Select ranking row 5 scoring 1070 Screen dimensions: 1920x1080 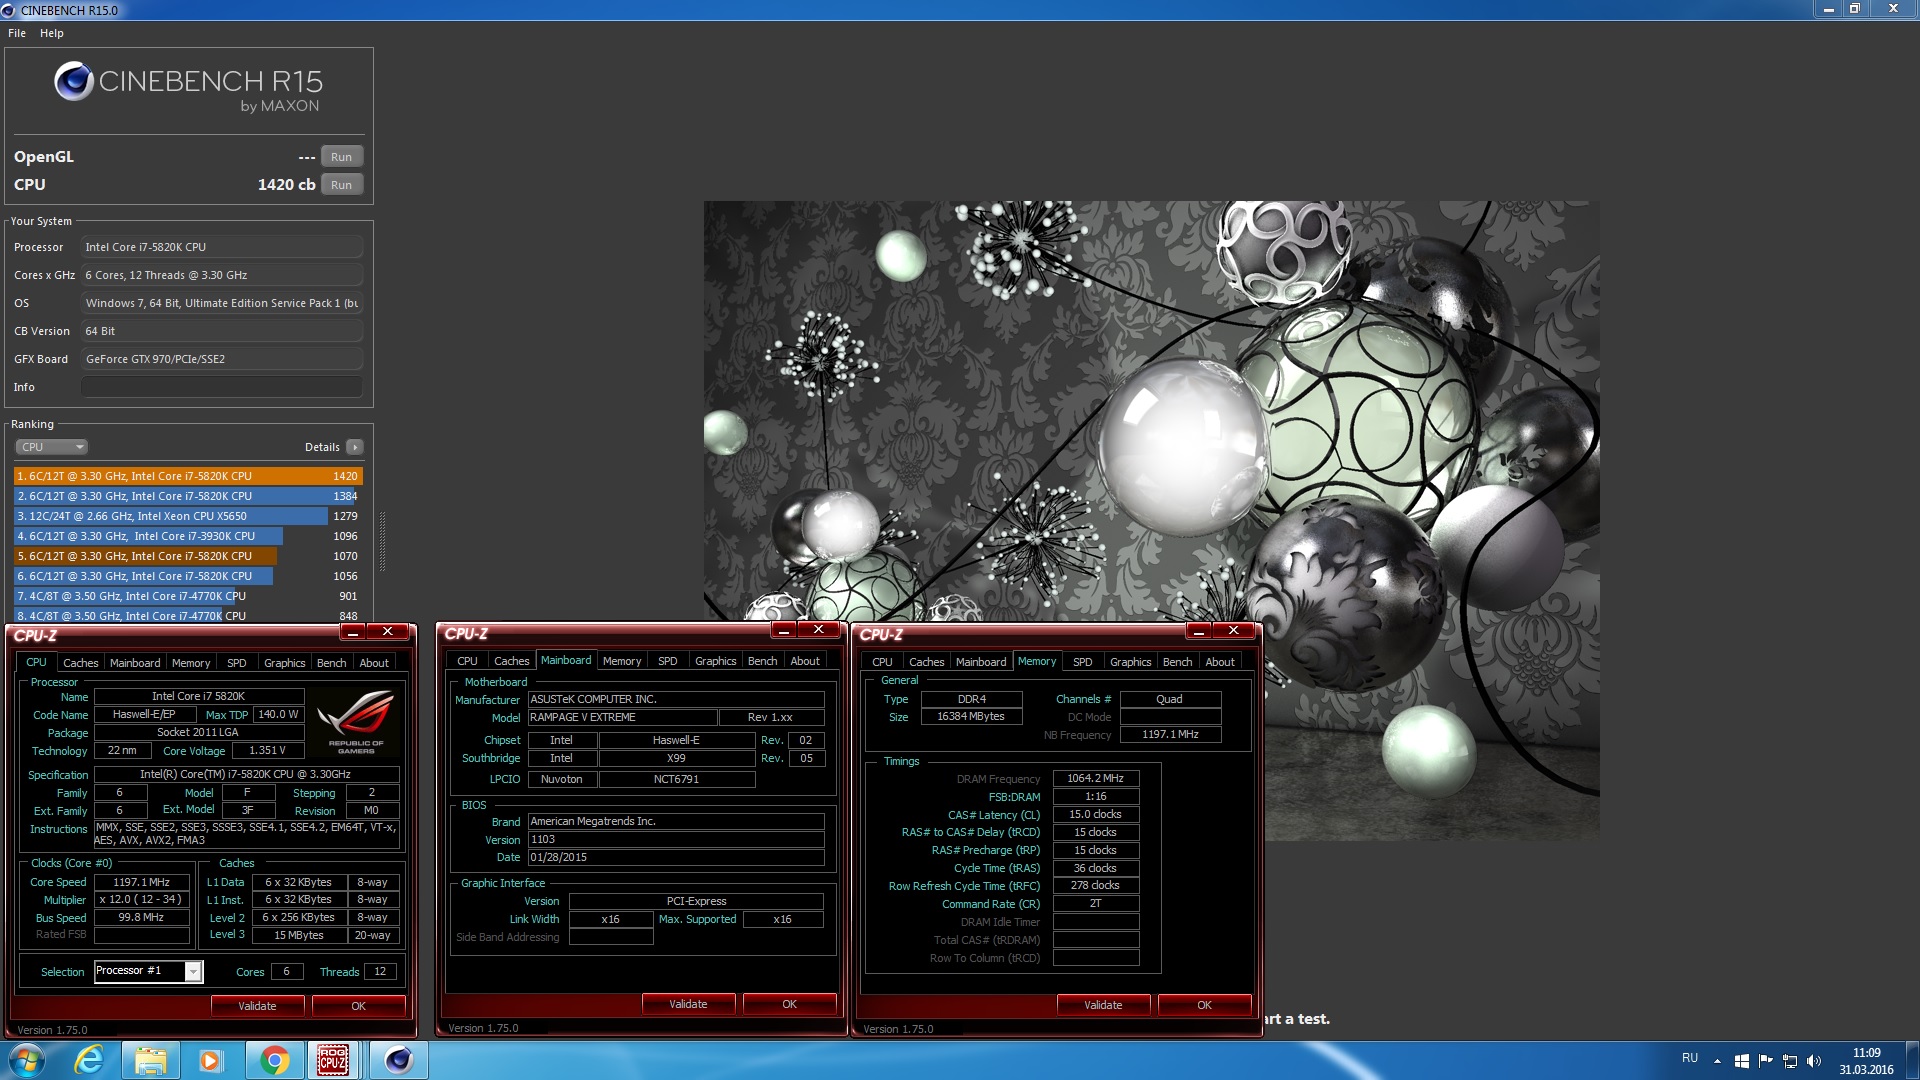click(x=188, y=556)
